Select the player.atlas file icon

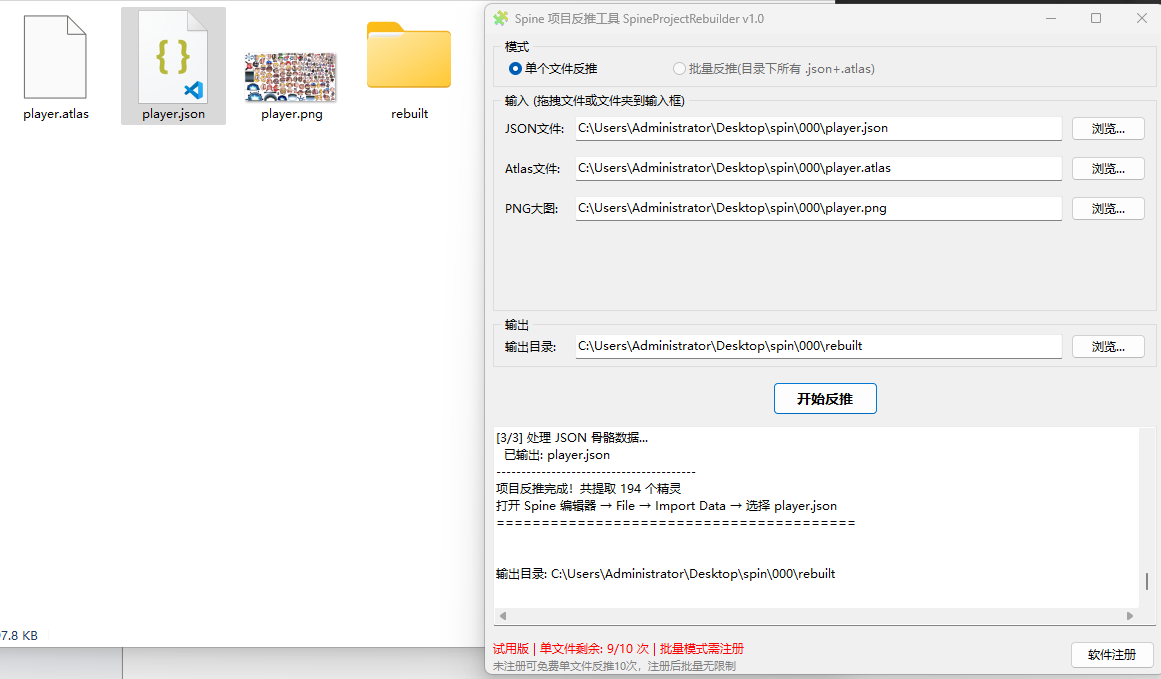pyautogui.click(x=56, y=58)
